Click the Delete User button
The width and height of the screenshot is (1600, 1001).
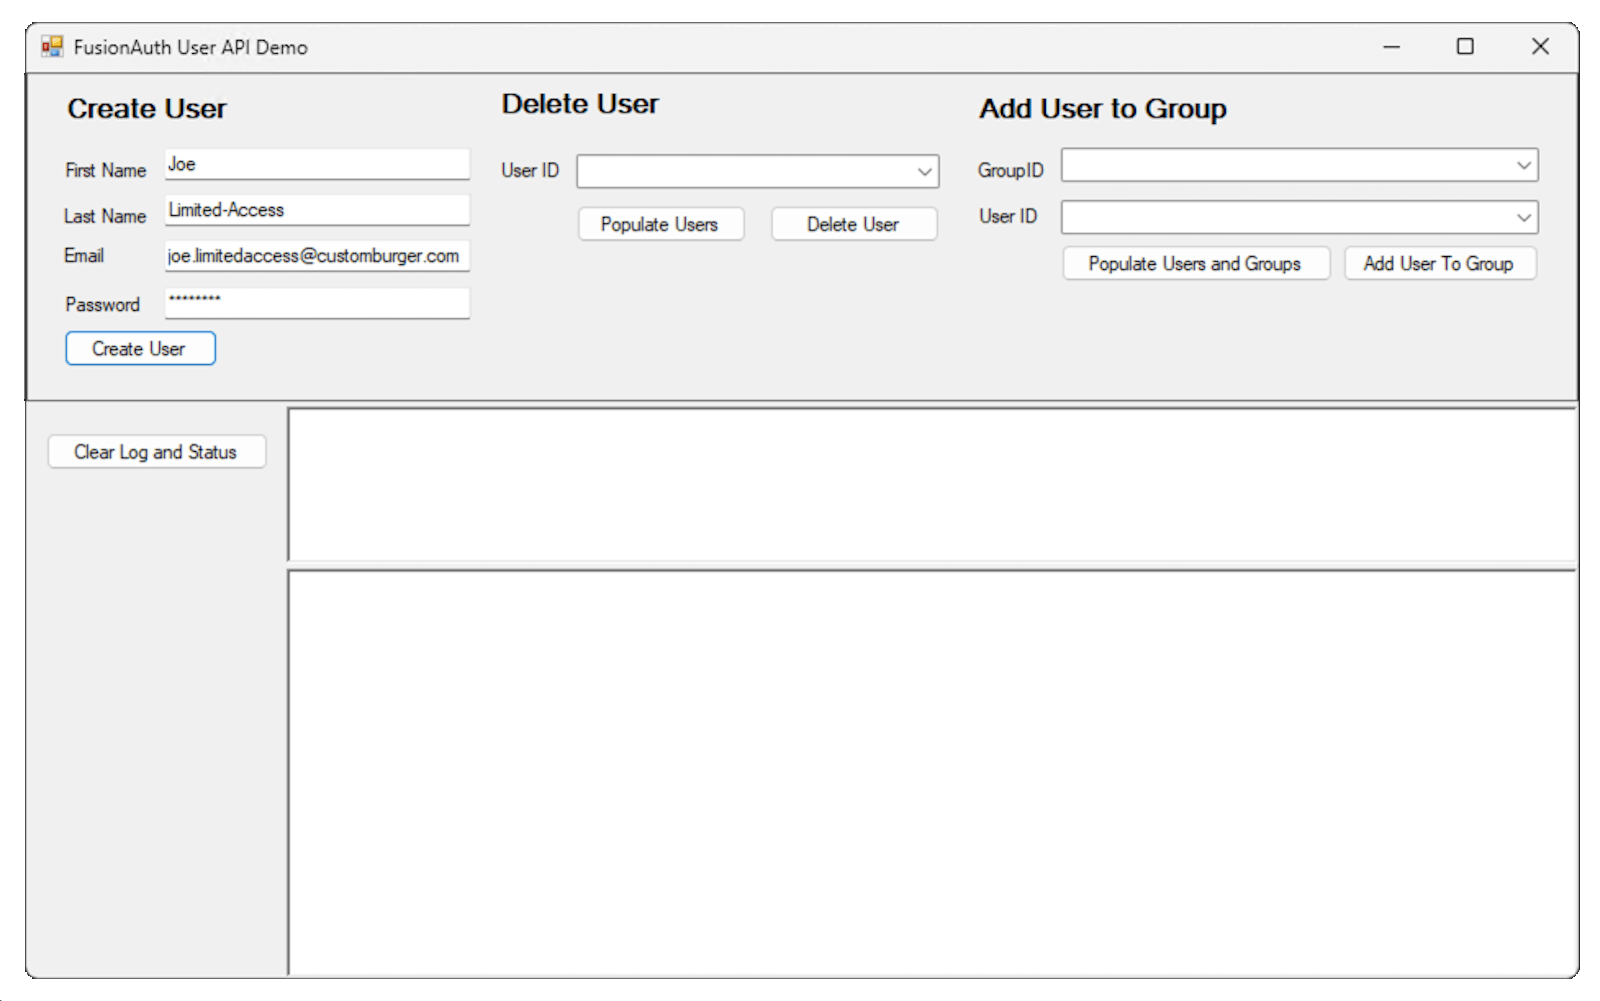(853, 224)
